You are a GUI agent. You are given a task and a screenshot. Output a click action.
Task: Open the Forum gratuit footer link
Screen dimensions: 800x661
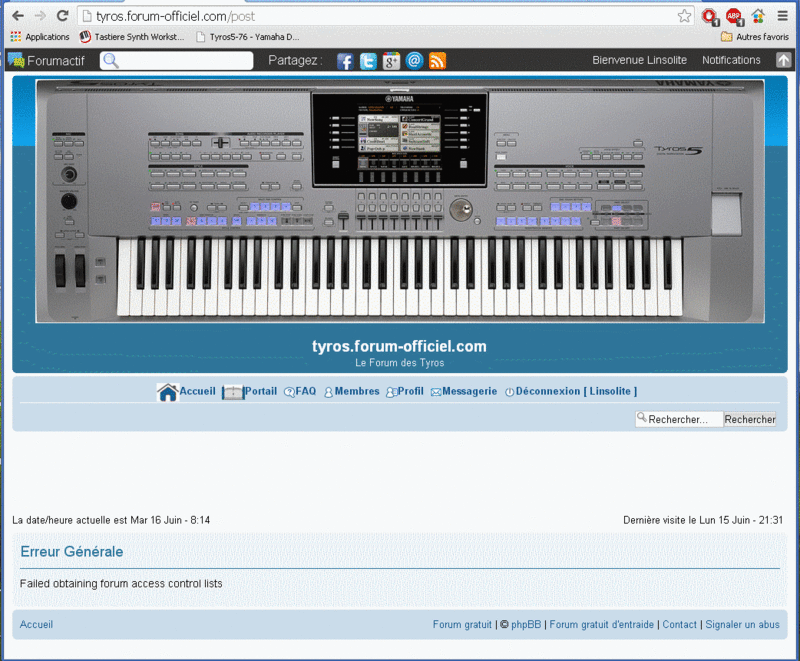[x=462, y=624]
